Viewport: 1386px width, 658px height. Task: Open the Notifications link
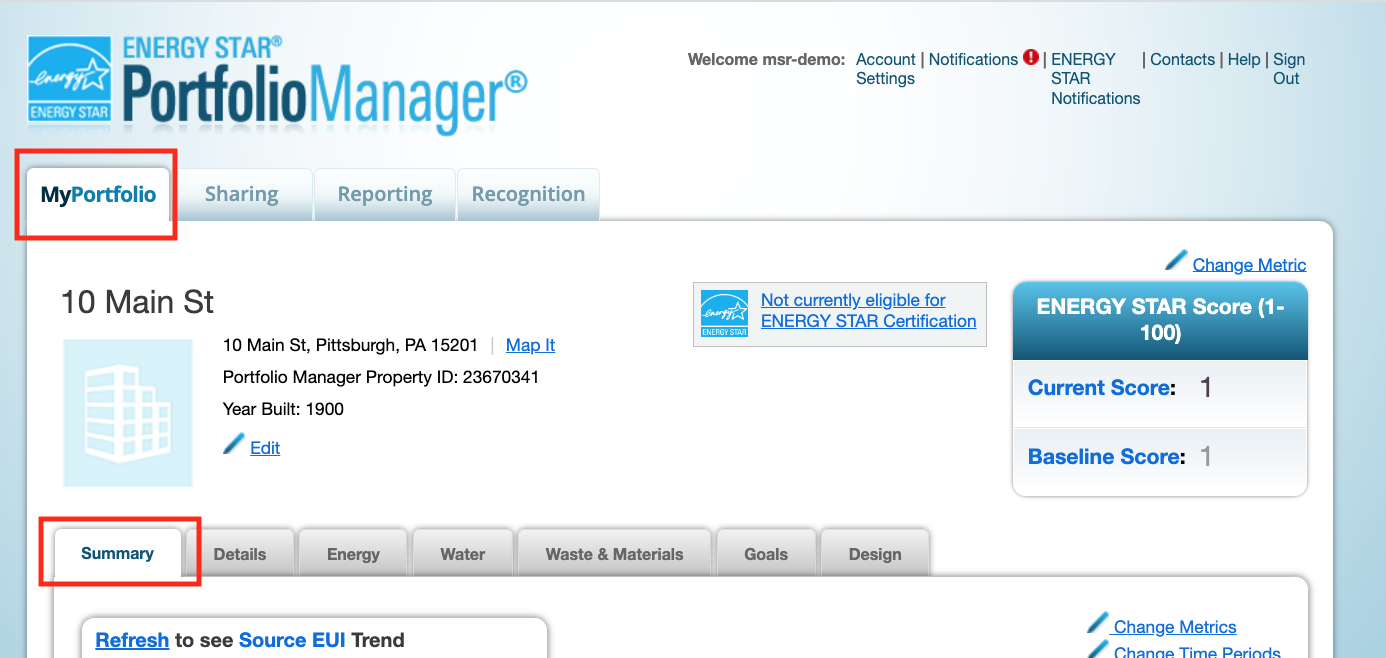click(973, 59)
